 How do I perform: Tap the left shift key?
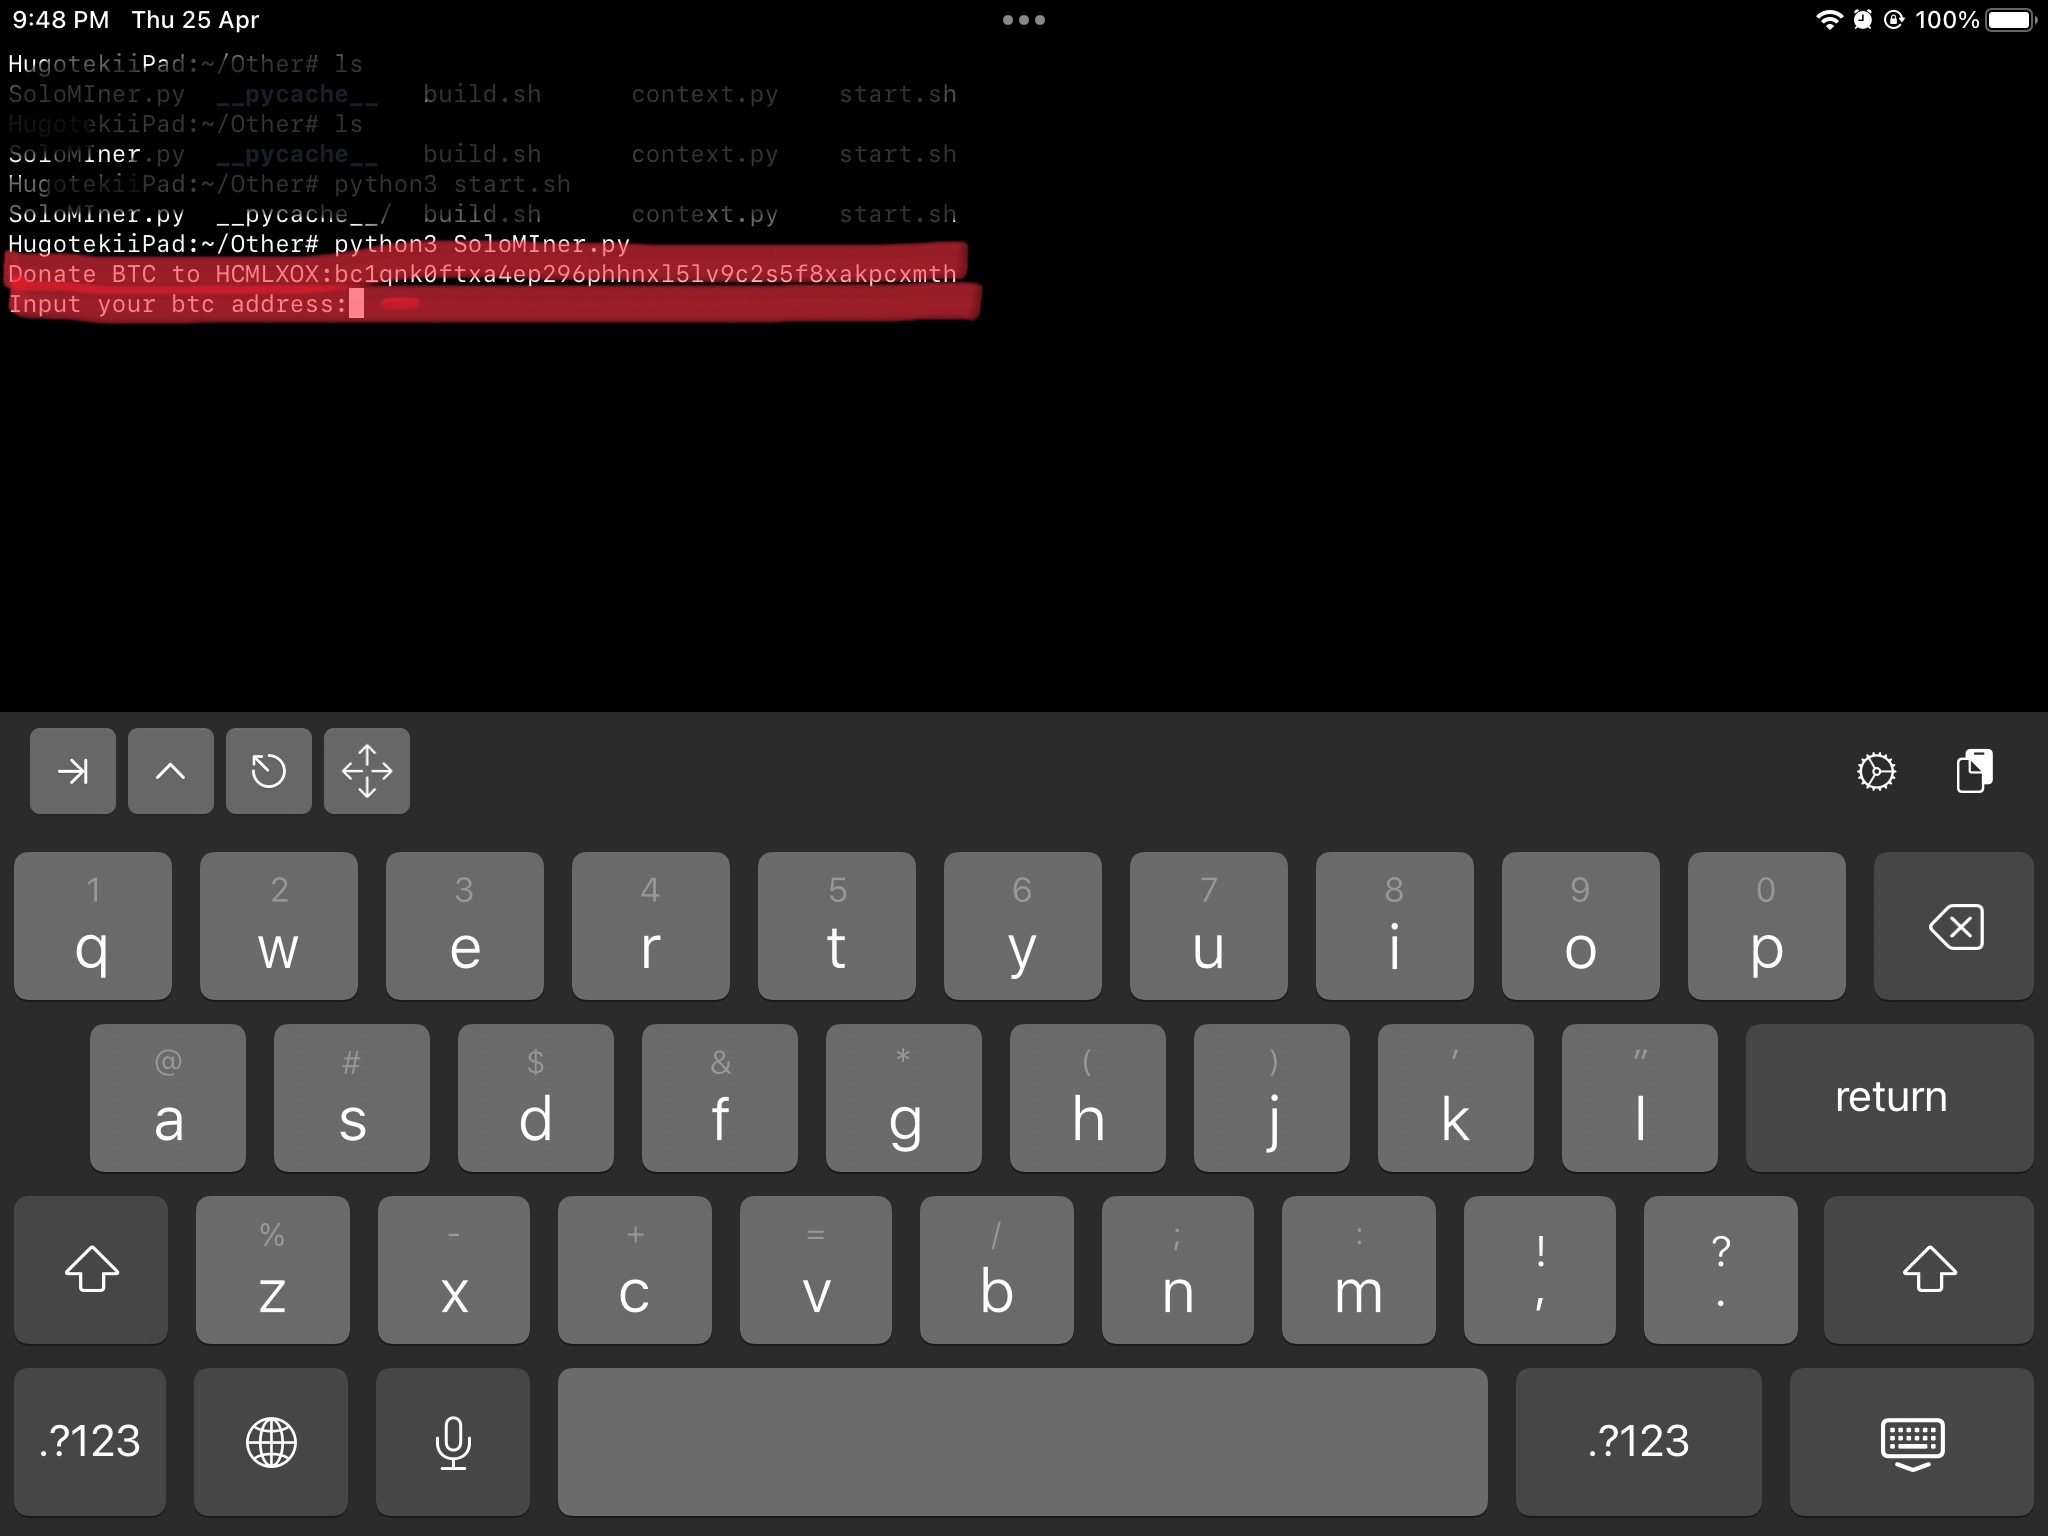click(x=91, y=1270)
